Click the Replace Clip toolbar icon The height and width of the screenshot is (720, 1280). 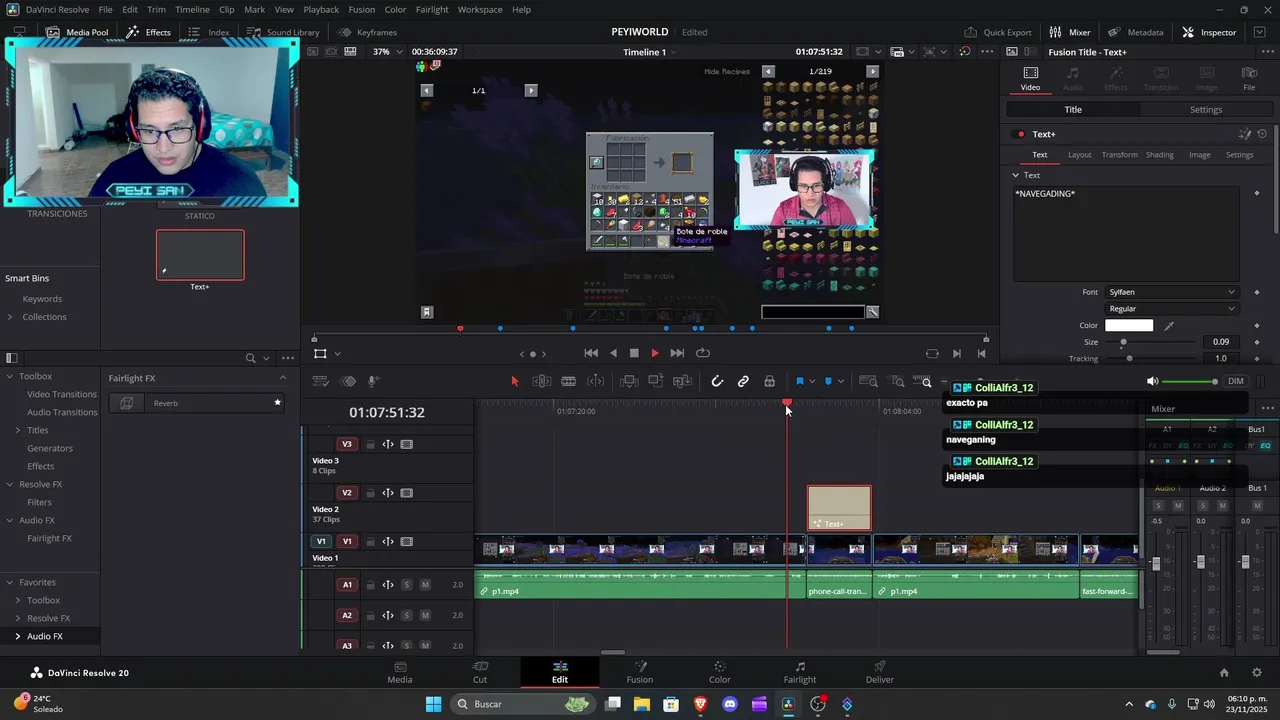pyautogui.click(x=683, y=381)
